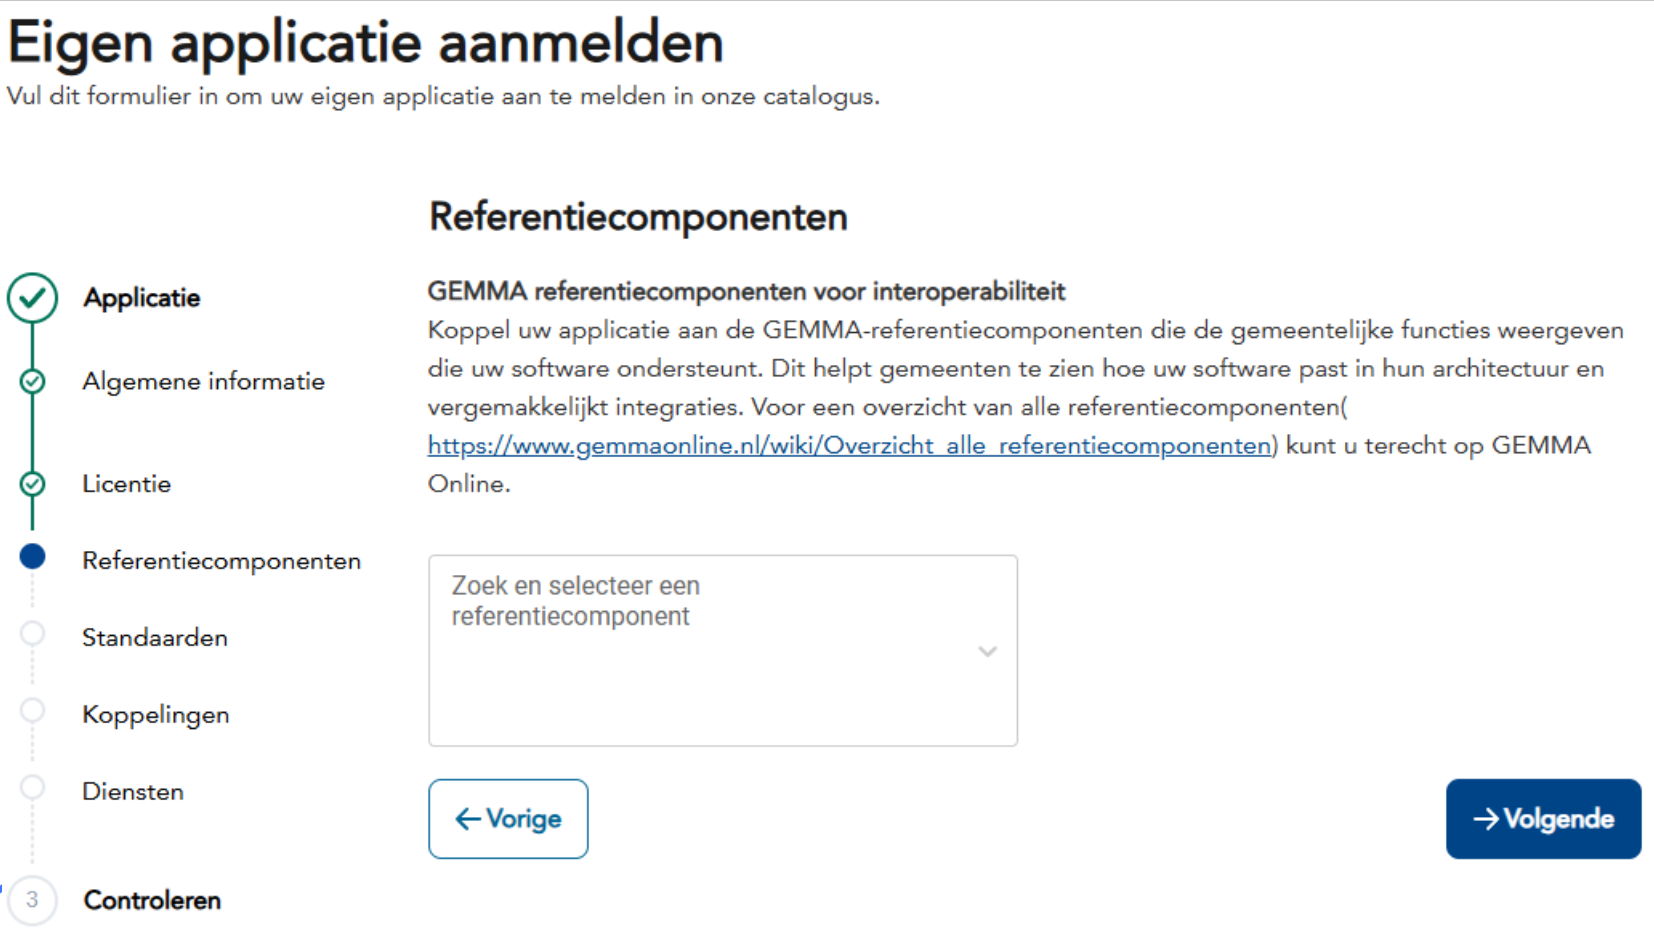Go to the Applicatie step label
Screen dimensions: 1654x936
pos(142,298)
